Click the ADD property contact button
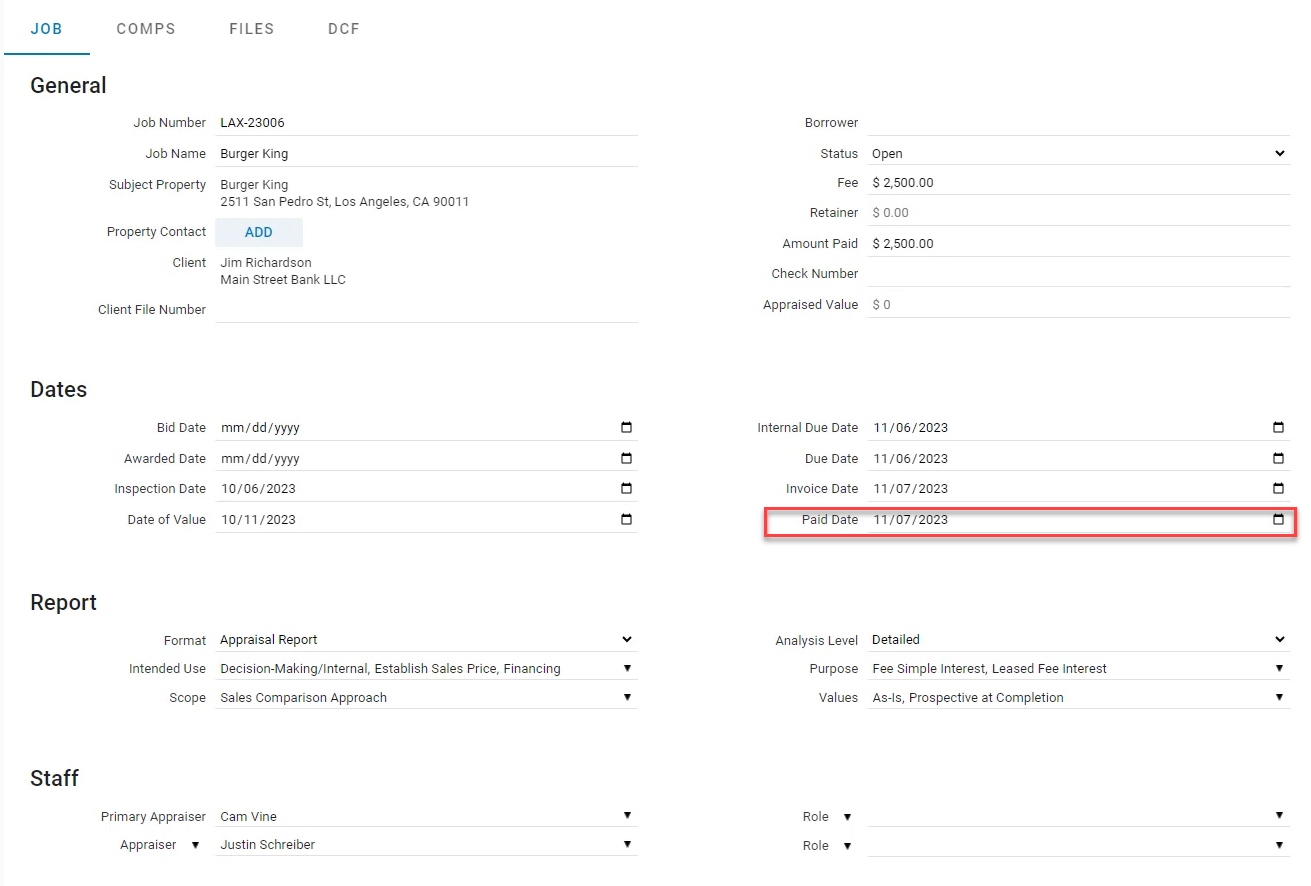This screenshot has width=1311, height=886. click(259, 232)
